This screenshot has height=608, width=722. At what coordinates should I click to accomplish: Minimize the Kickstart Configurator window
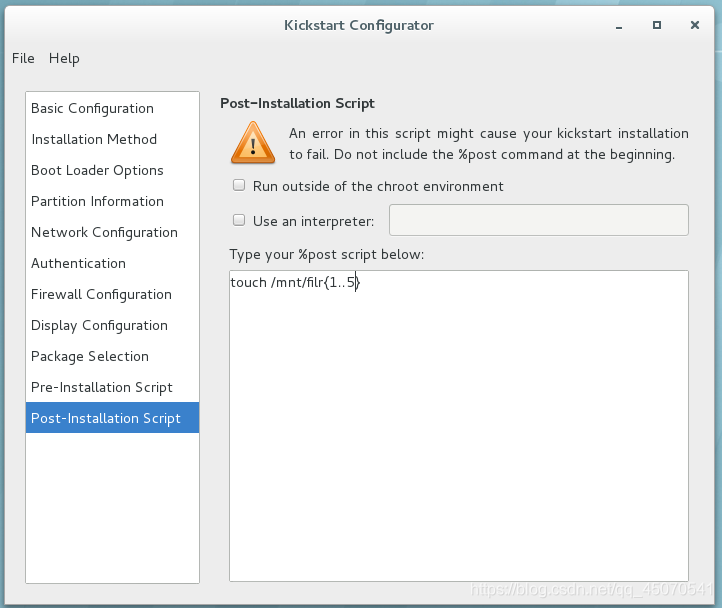pos(619,26)
